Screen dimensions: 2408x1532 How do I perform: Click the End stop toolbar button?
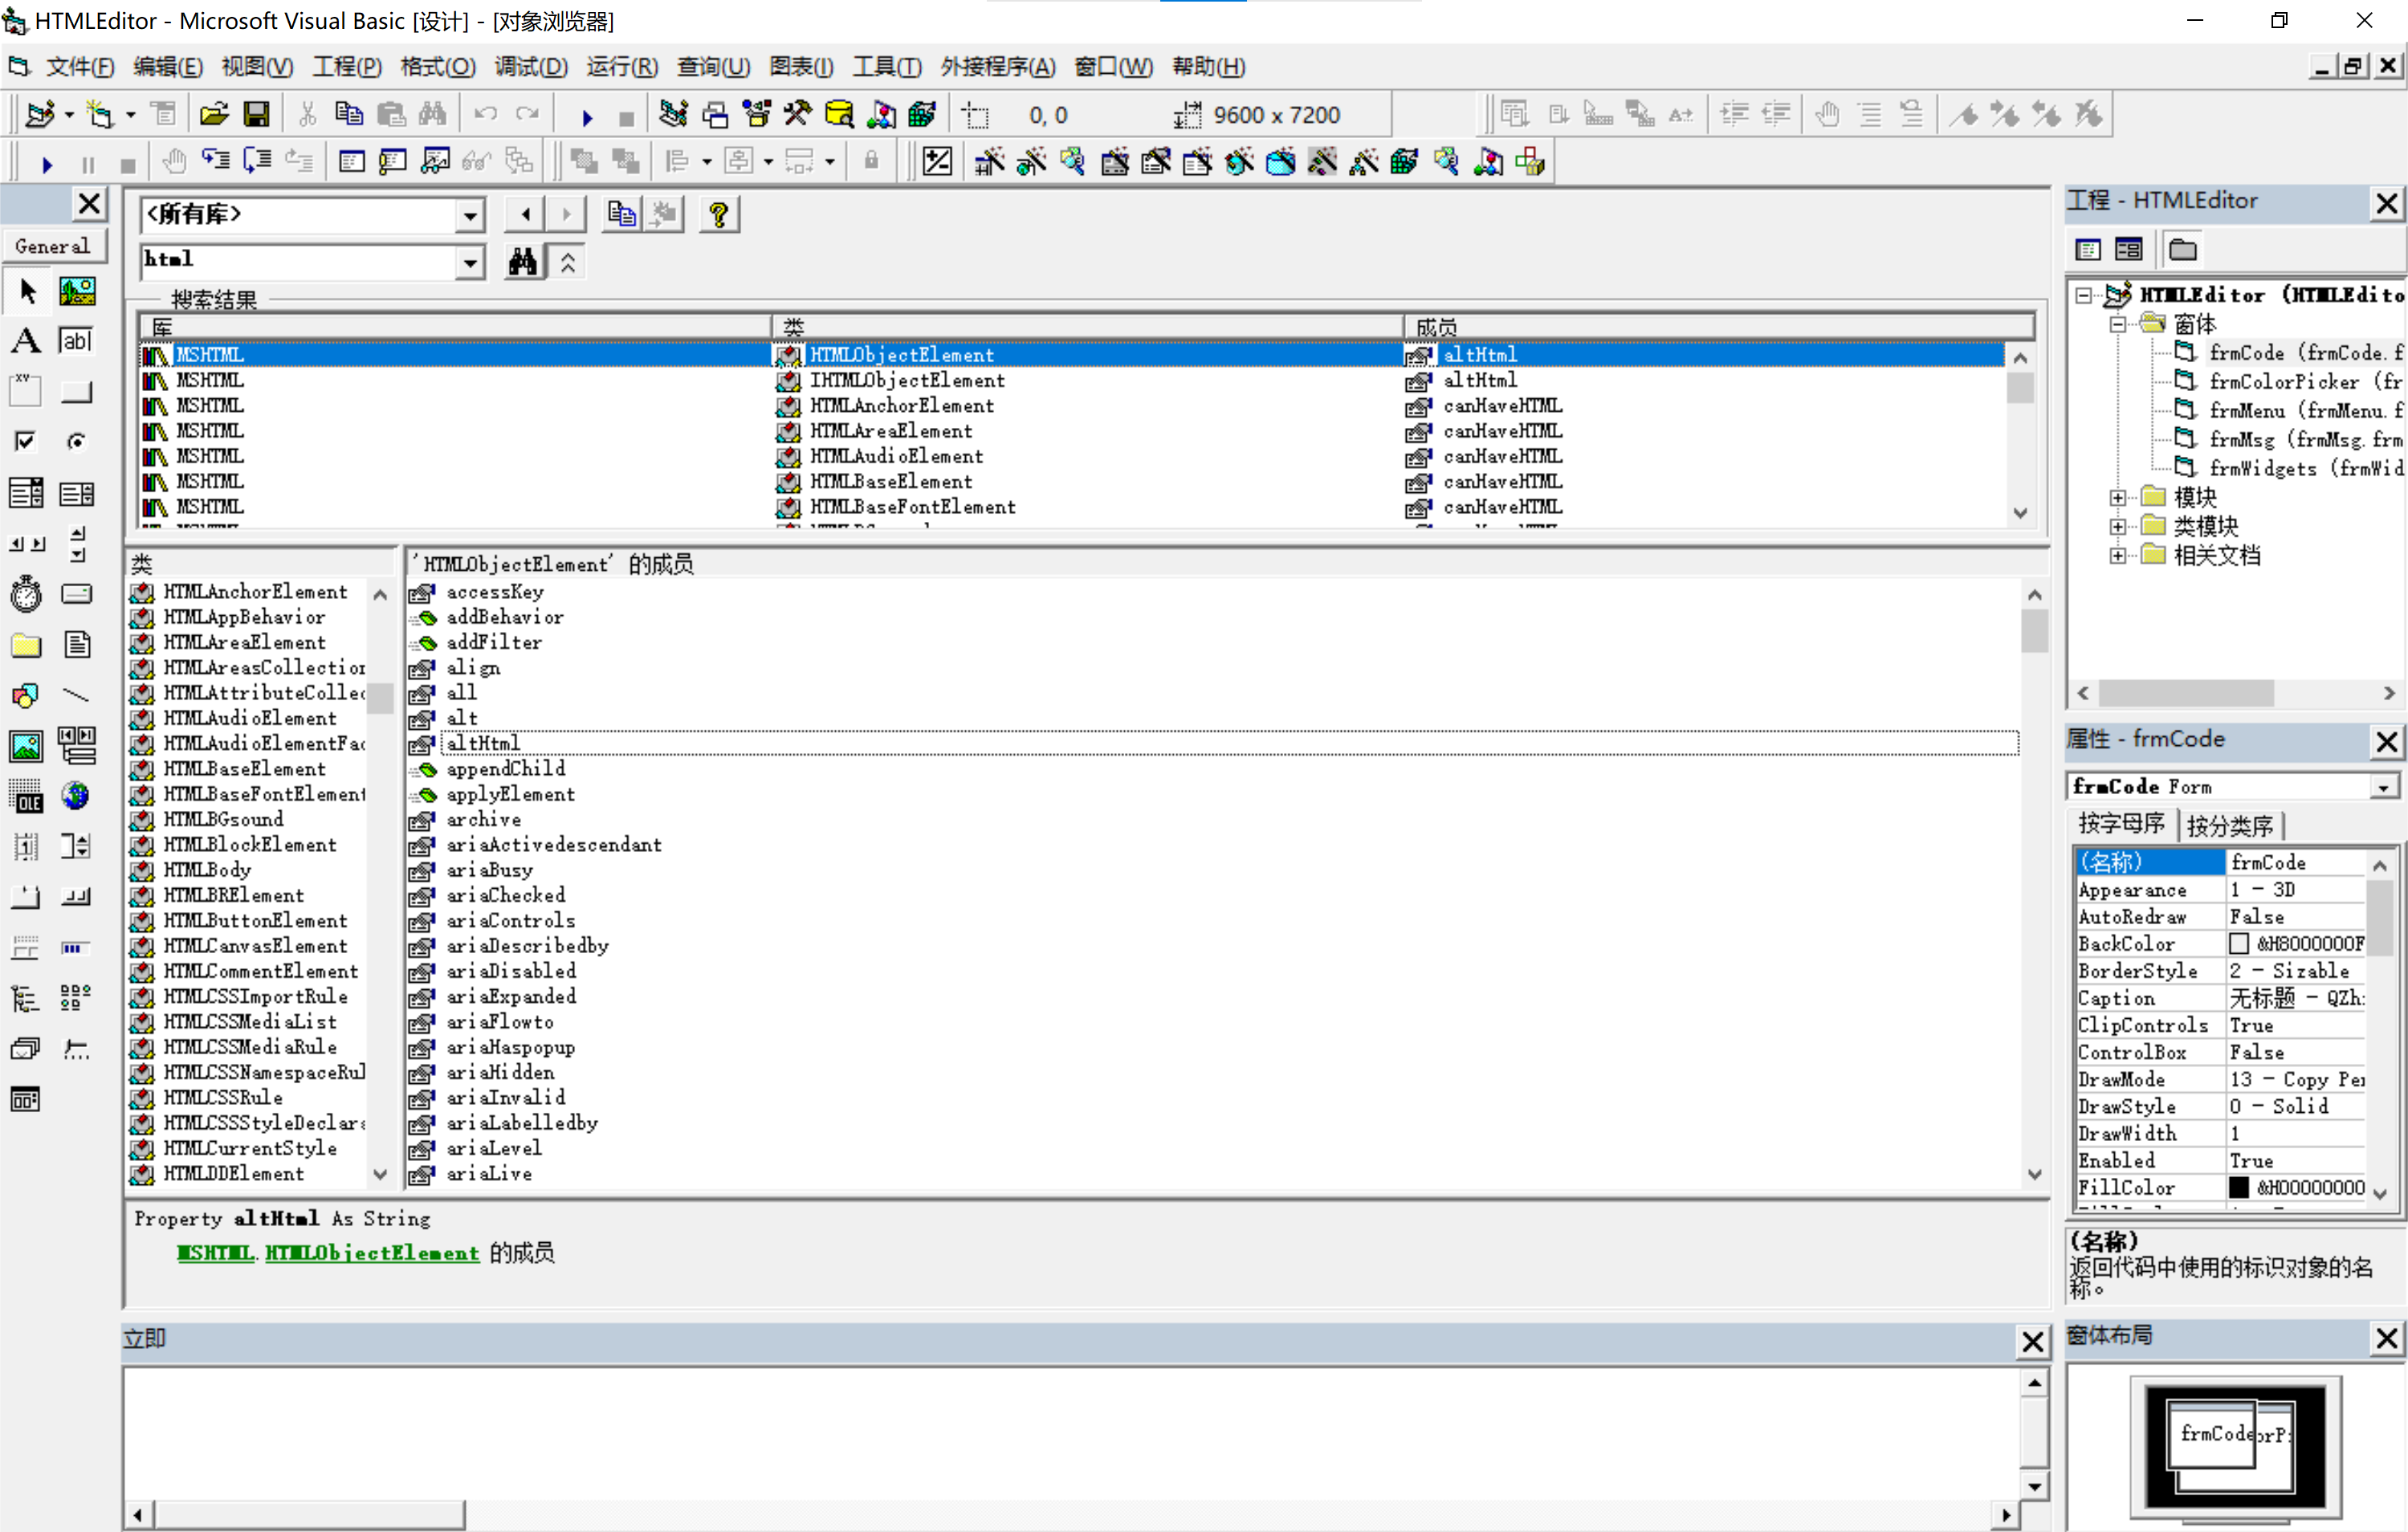pos(627,117)
